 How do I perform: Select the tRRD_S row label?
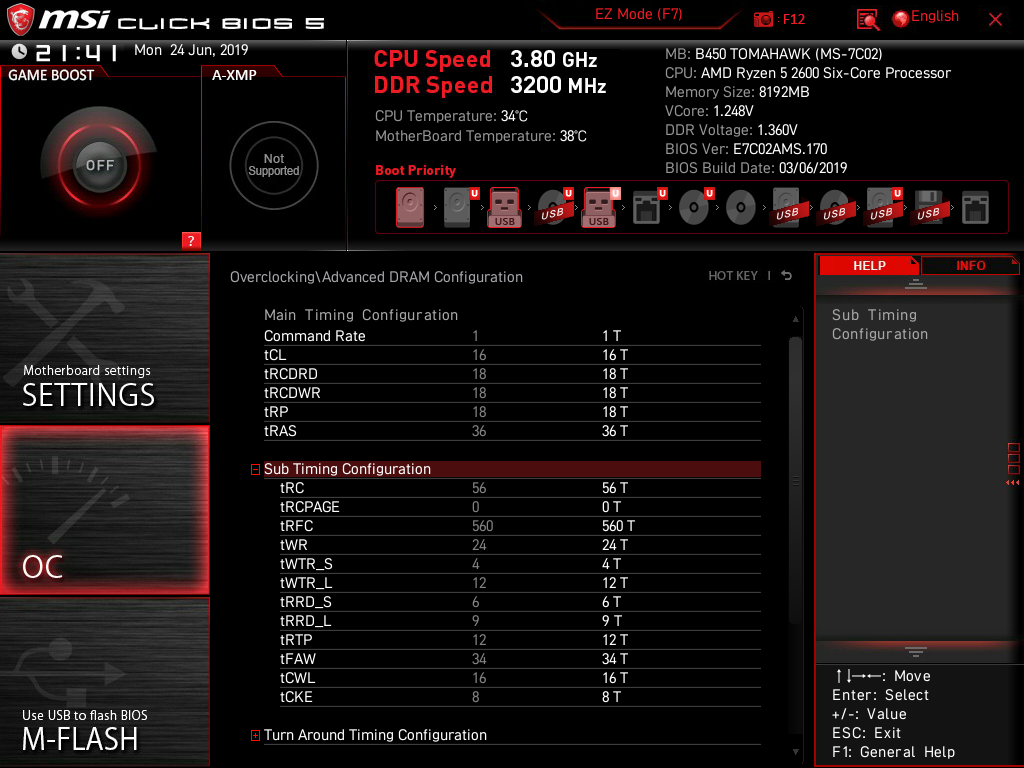click(x=306, y=601)
